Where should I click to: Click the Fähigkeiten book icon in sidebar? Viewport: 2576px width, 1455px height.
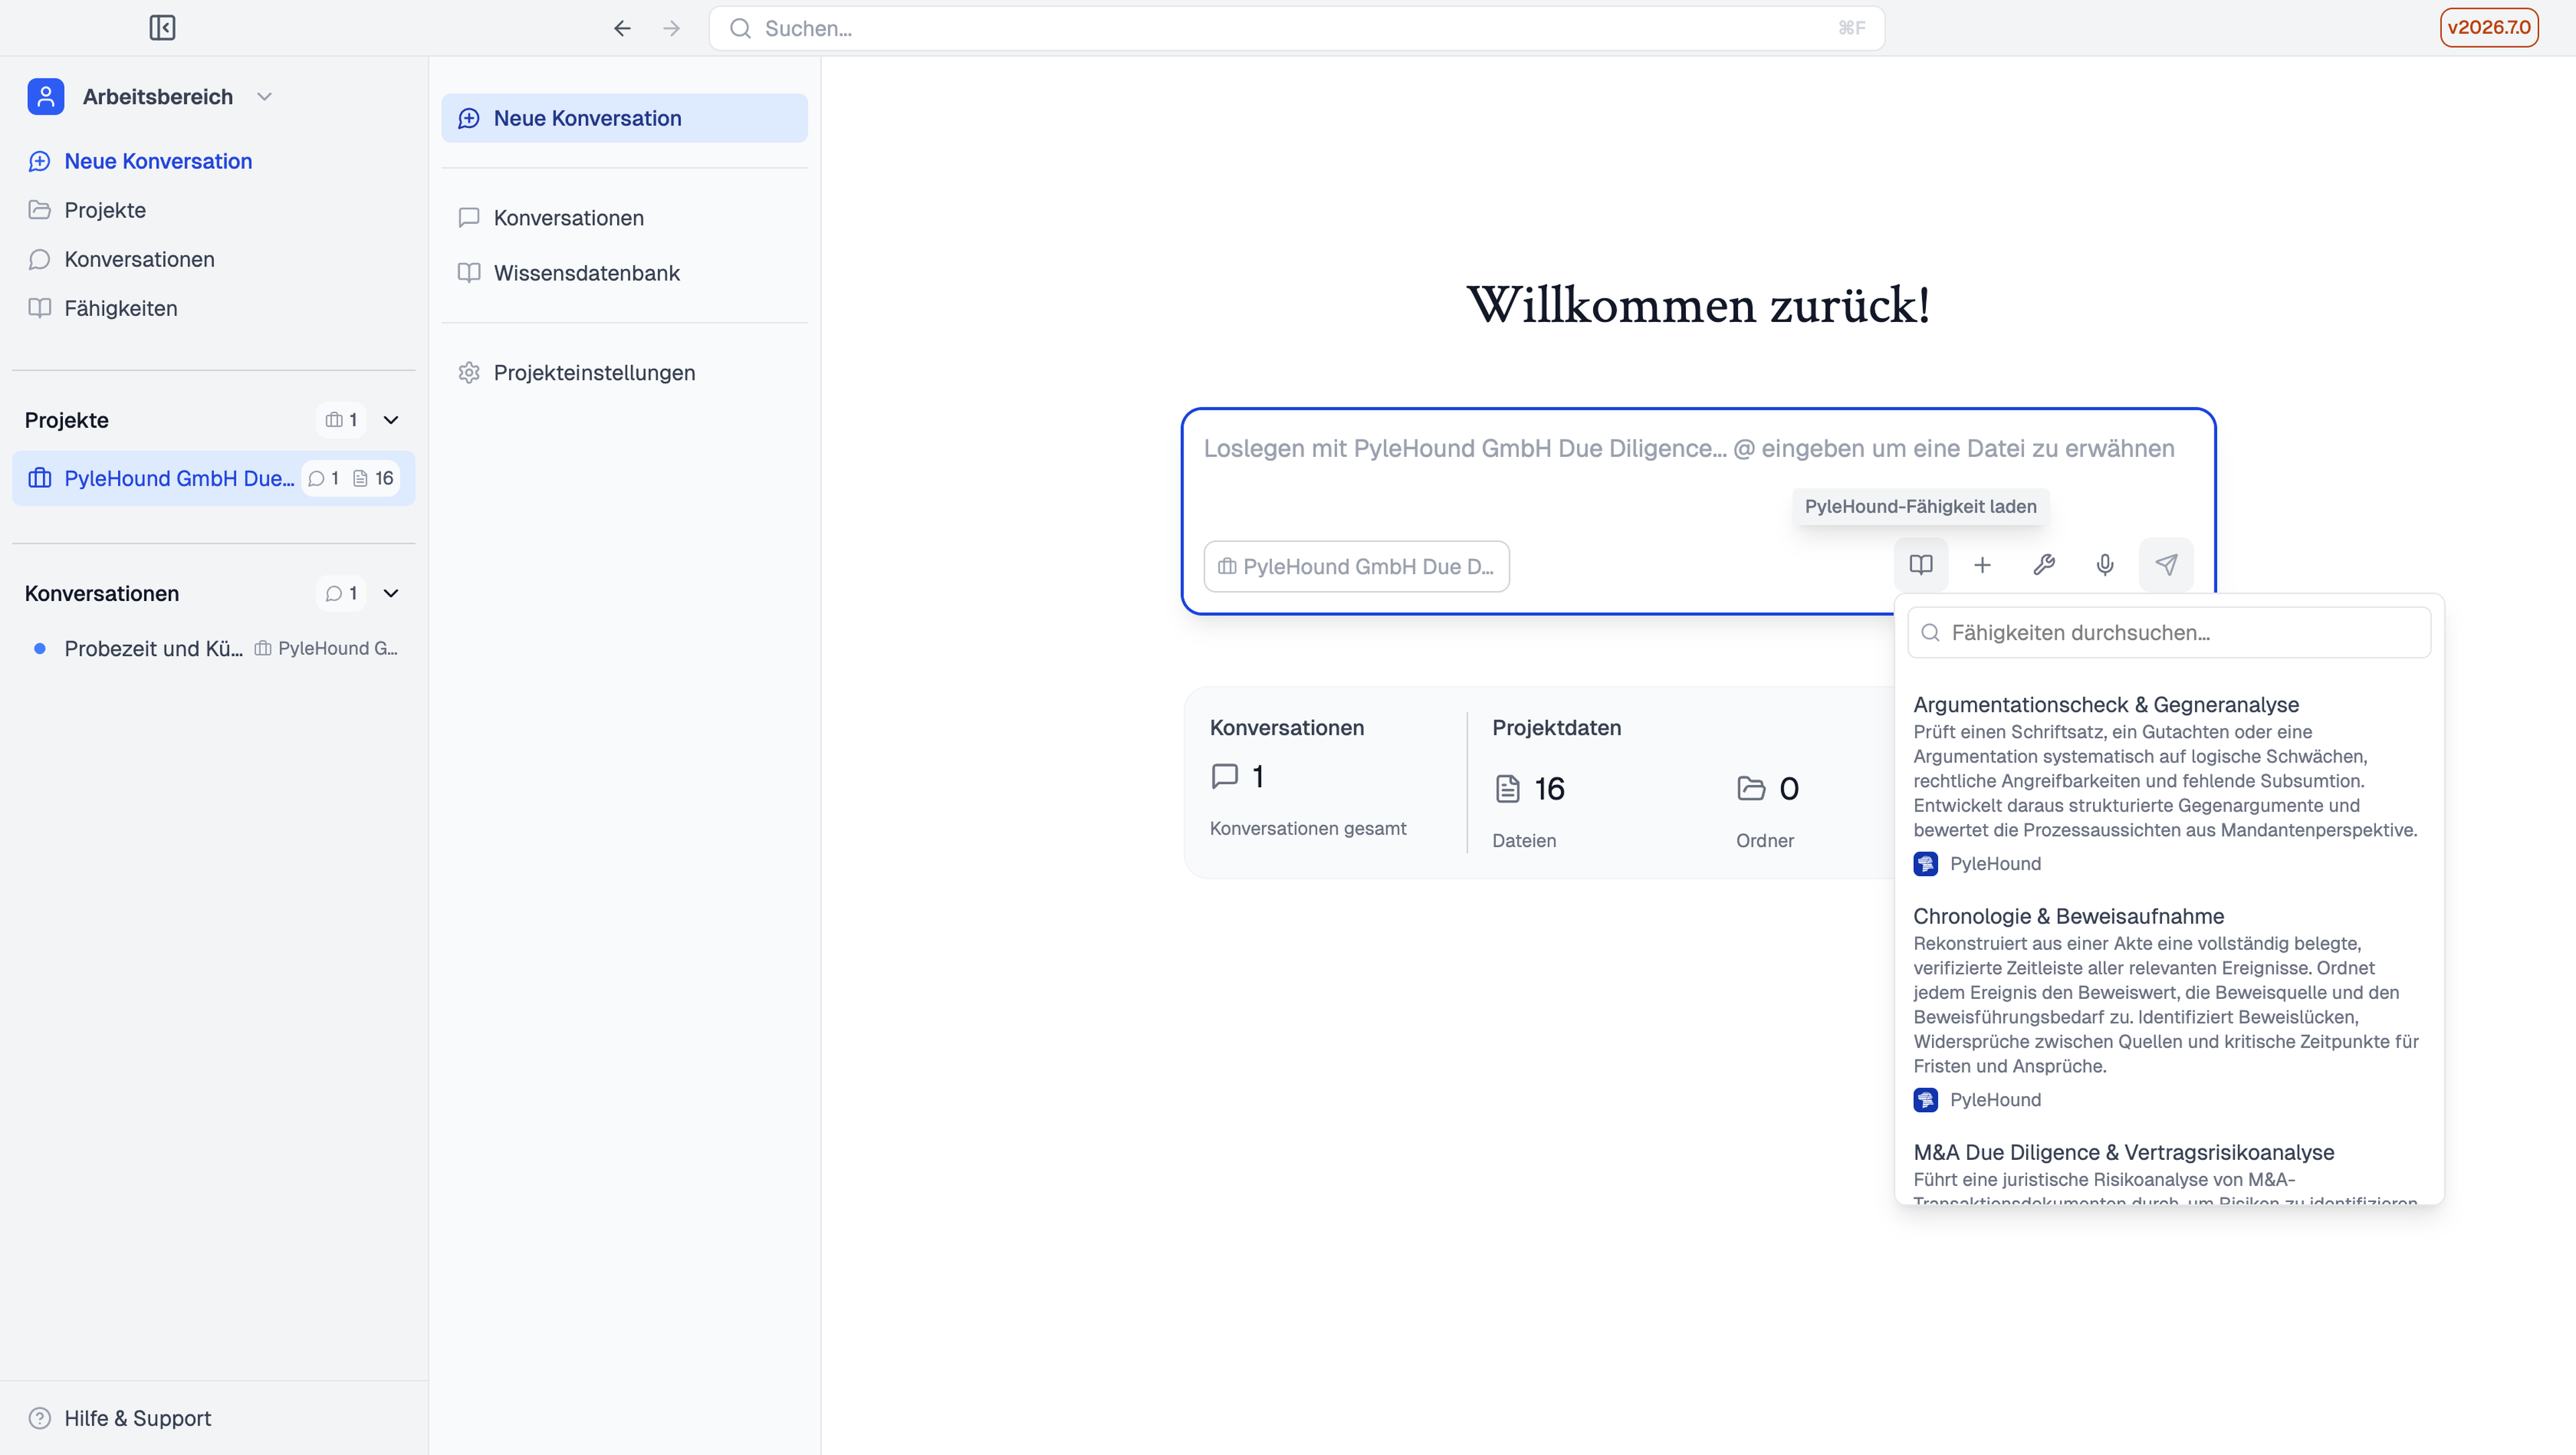coord(39,308)
